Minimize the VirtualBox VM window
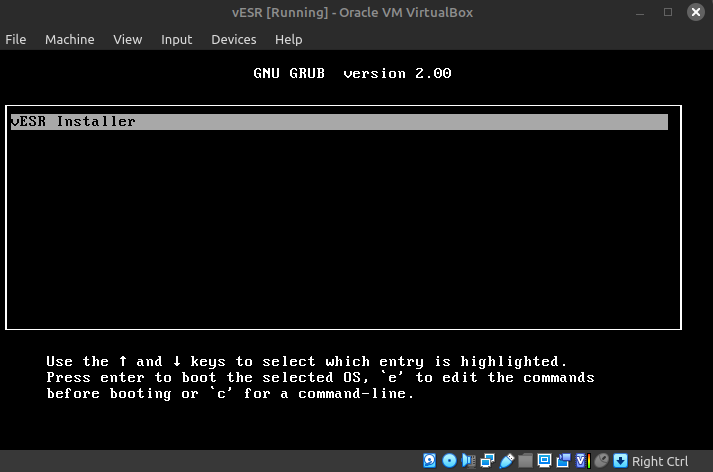 click(x=640, y=12)
